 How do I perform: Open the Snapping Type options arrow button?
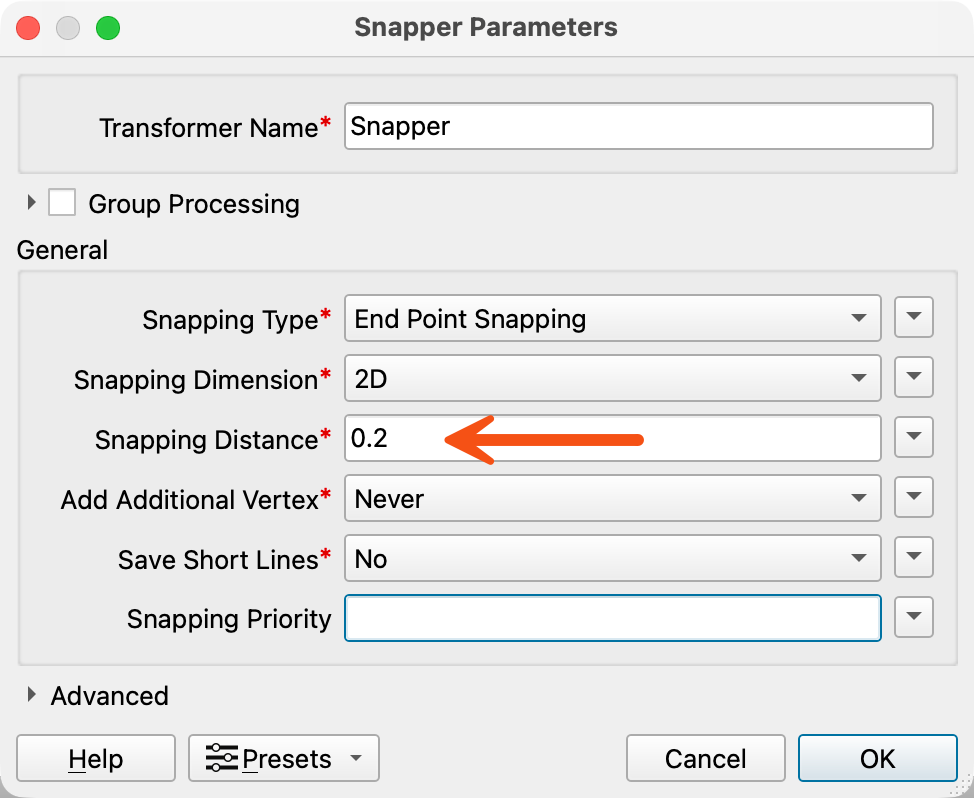pyautogui.click(x=913, y=317)
